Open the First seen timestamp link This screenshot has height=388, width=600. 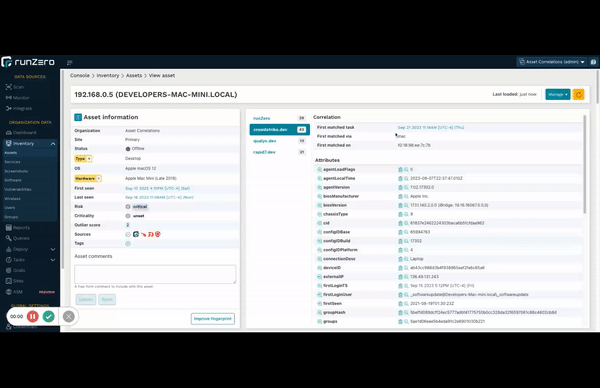tap(157, 188)
